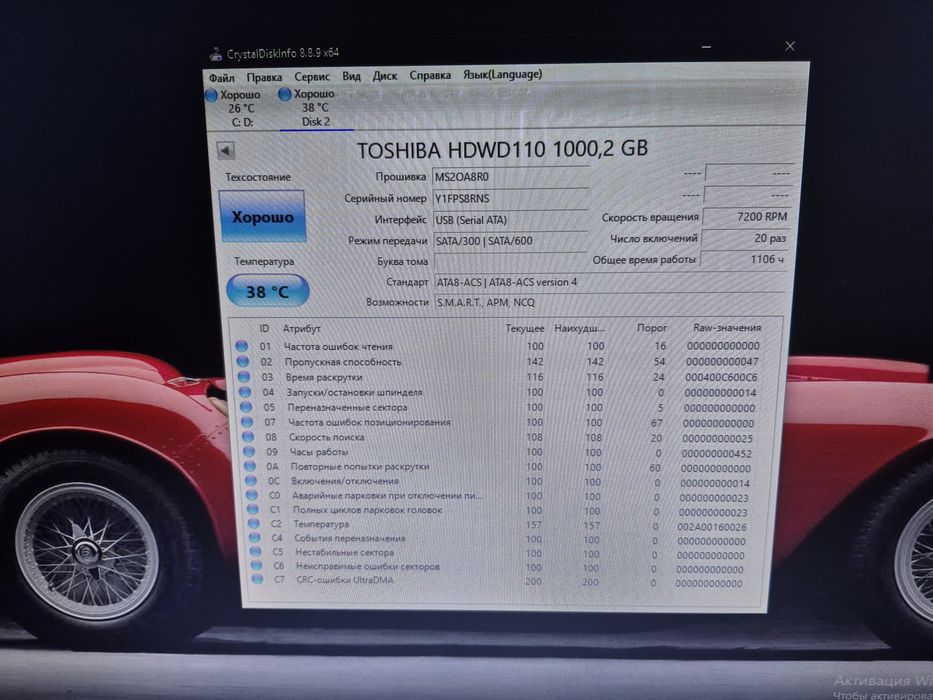Click the status dot for Неисправимые ошибки секторов
Image resolution: width=933 pixels, height=700 pixels.
coord(256,565)
